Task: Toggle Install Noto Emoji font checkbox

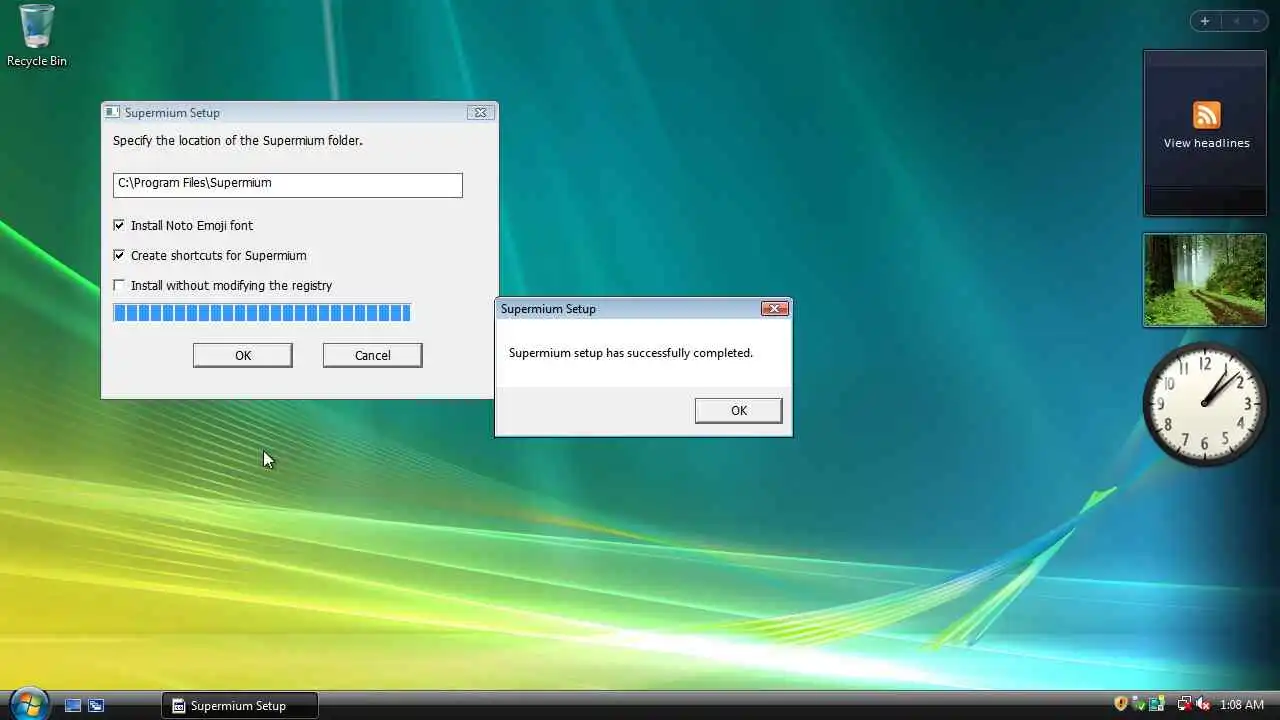Action: 119,225
